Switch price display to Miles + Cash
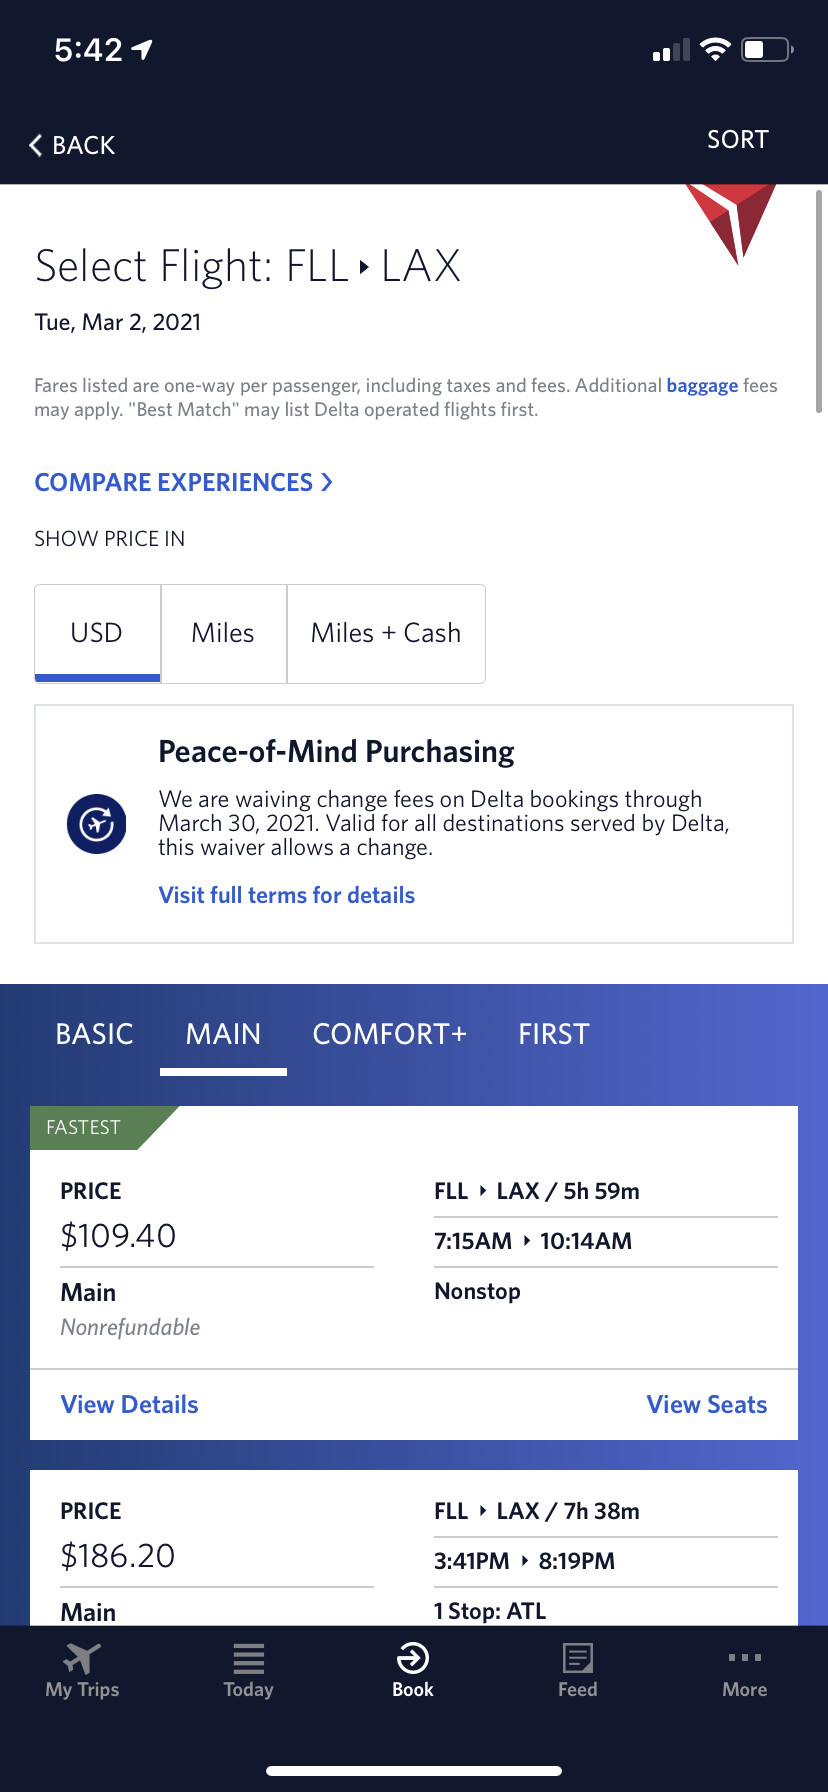Viewport: 828px width, 1792px height. pos(386,633)
